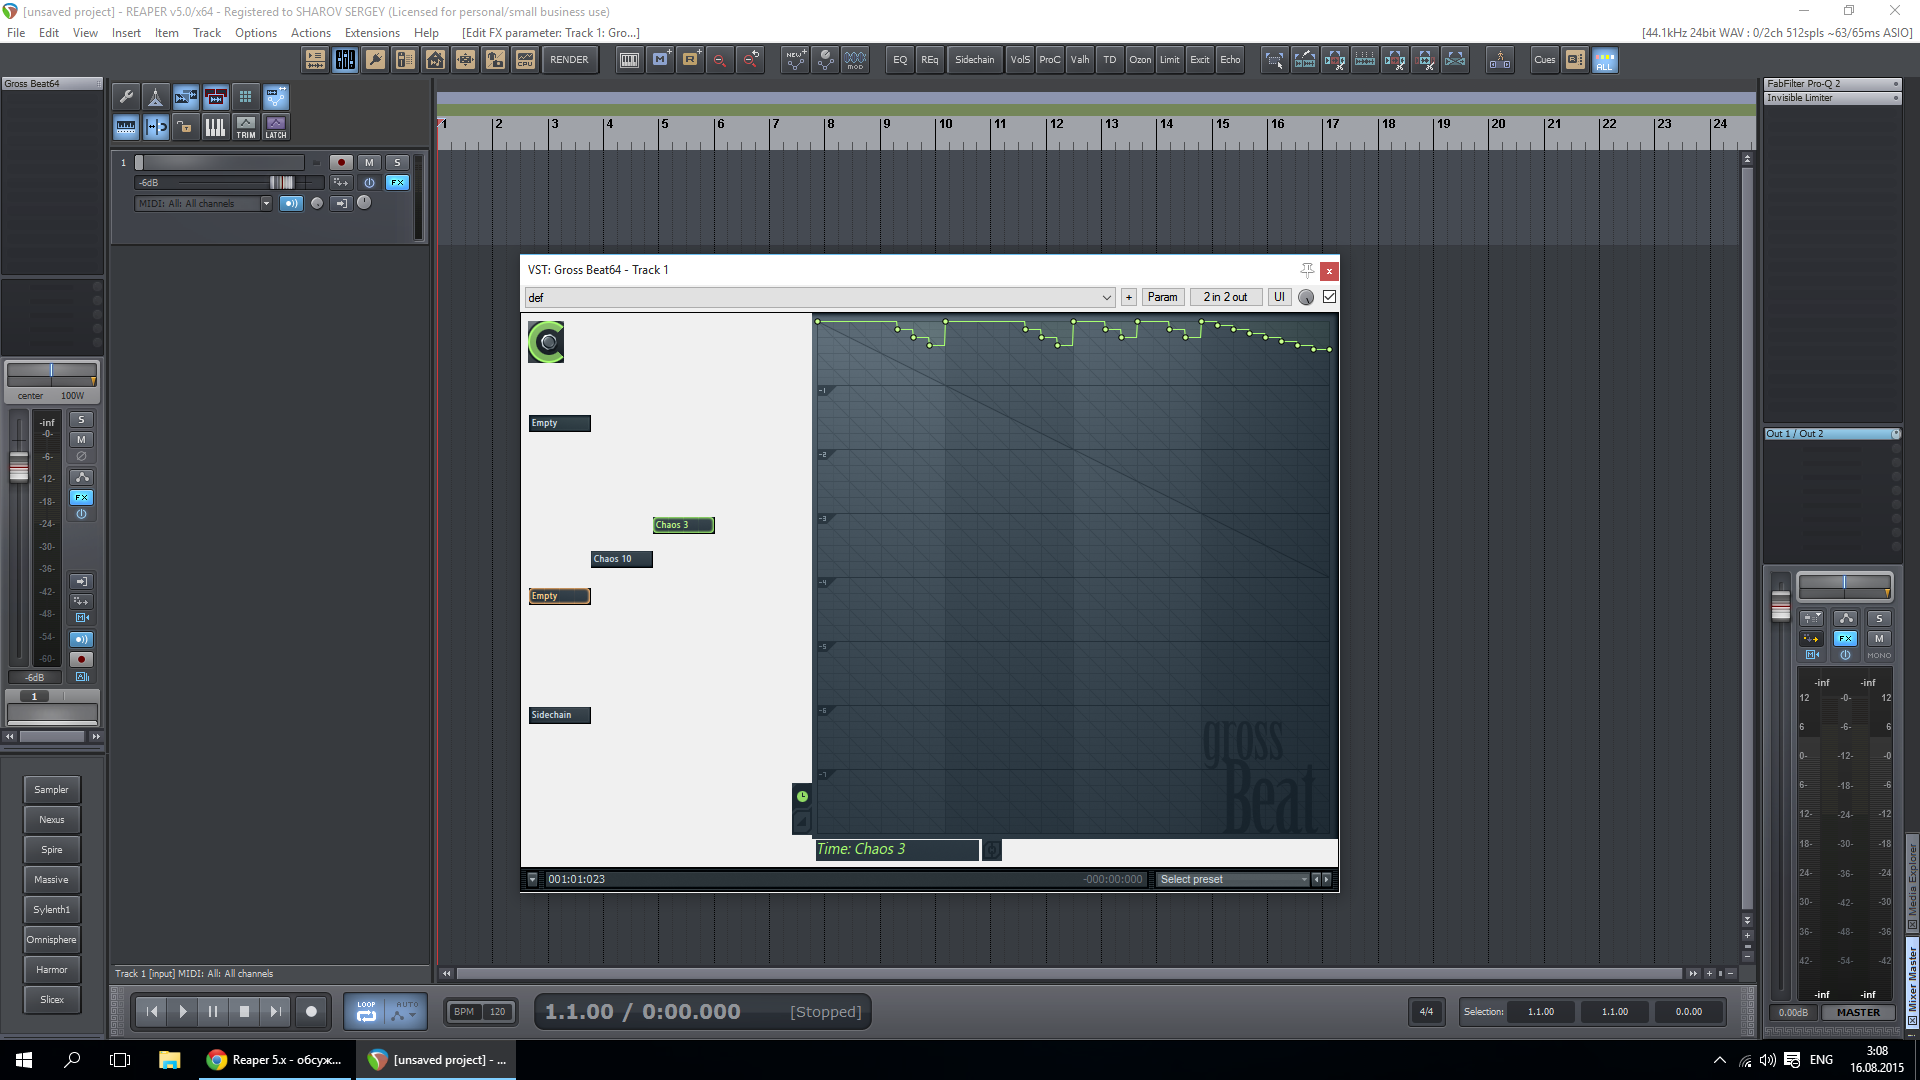Select the Chaos 10 slot in Gross Beat

622,559
